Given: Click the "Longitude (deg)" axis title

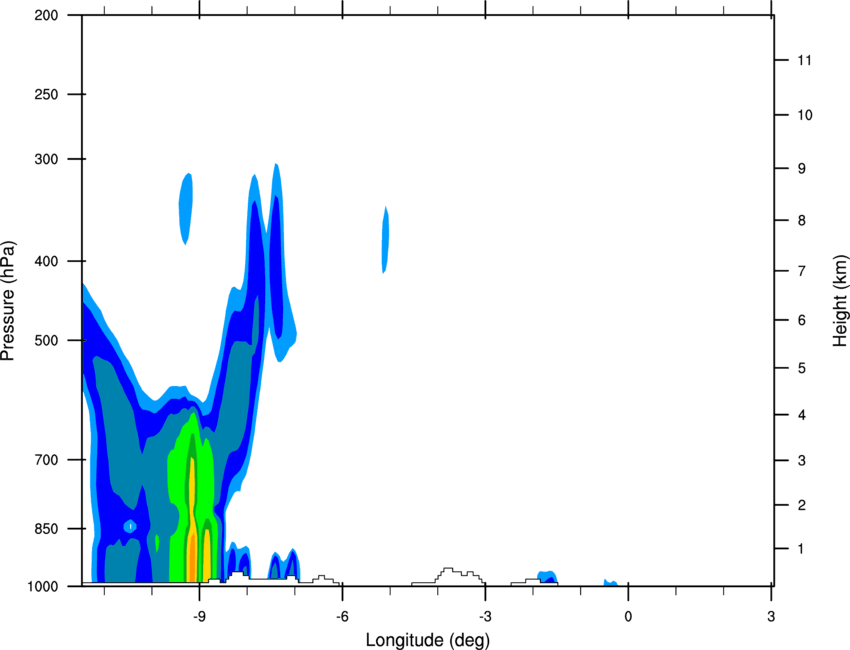Looking at the screenshot, I should point(428,640).
